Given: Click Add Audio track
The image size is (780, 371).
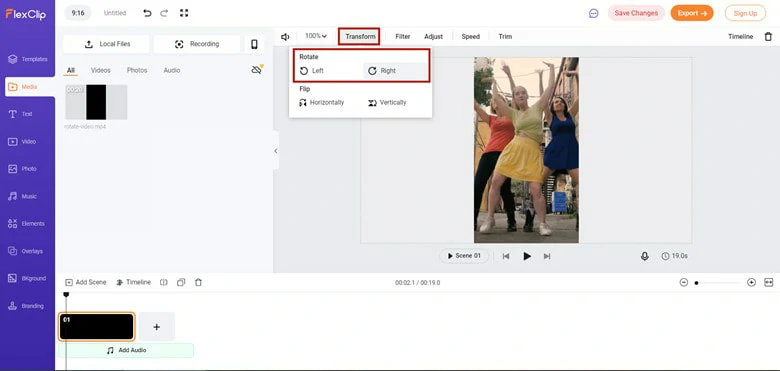Looking at the screenshot, I should pyautogui.click(x=126, y=351).
